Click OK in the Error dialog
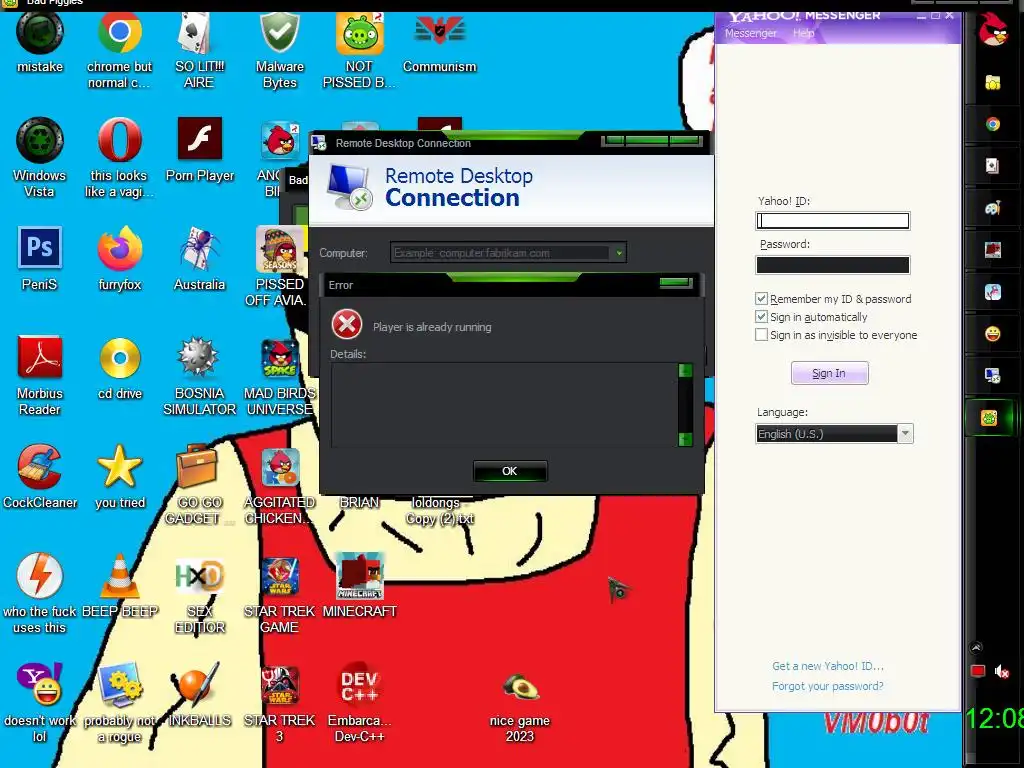 coord(509,471)
